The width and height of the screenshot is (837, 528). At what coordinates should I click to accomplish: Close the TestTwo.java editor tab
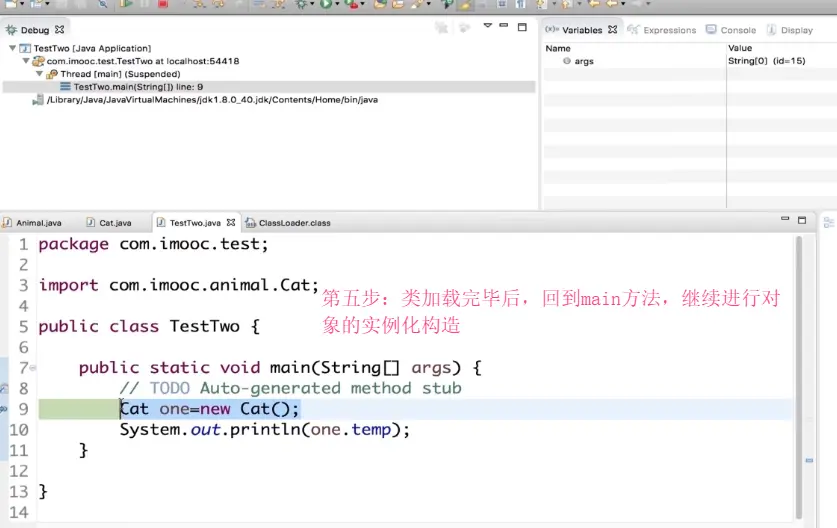pos(231,222)
